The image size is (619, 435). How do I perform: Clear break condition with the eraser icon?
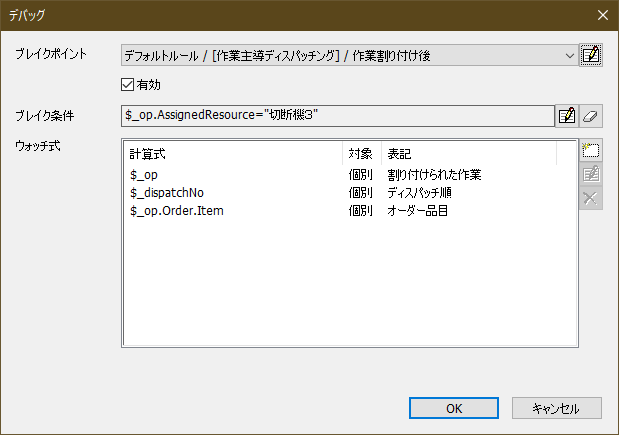click(590, 116)
